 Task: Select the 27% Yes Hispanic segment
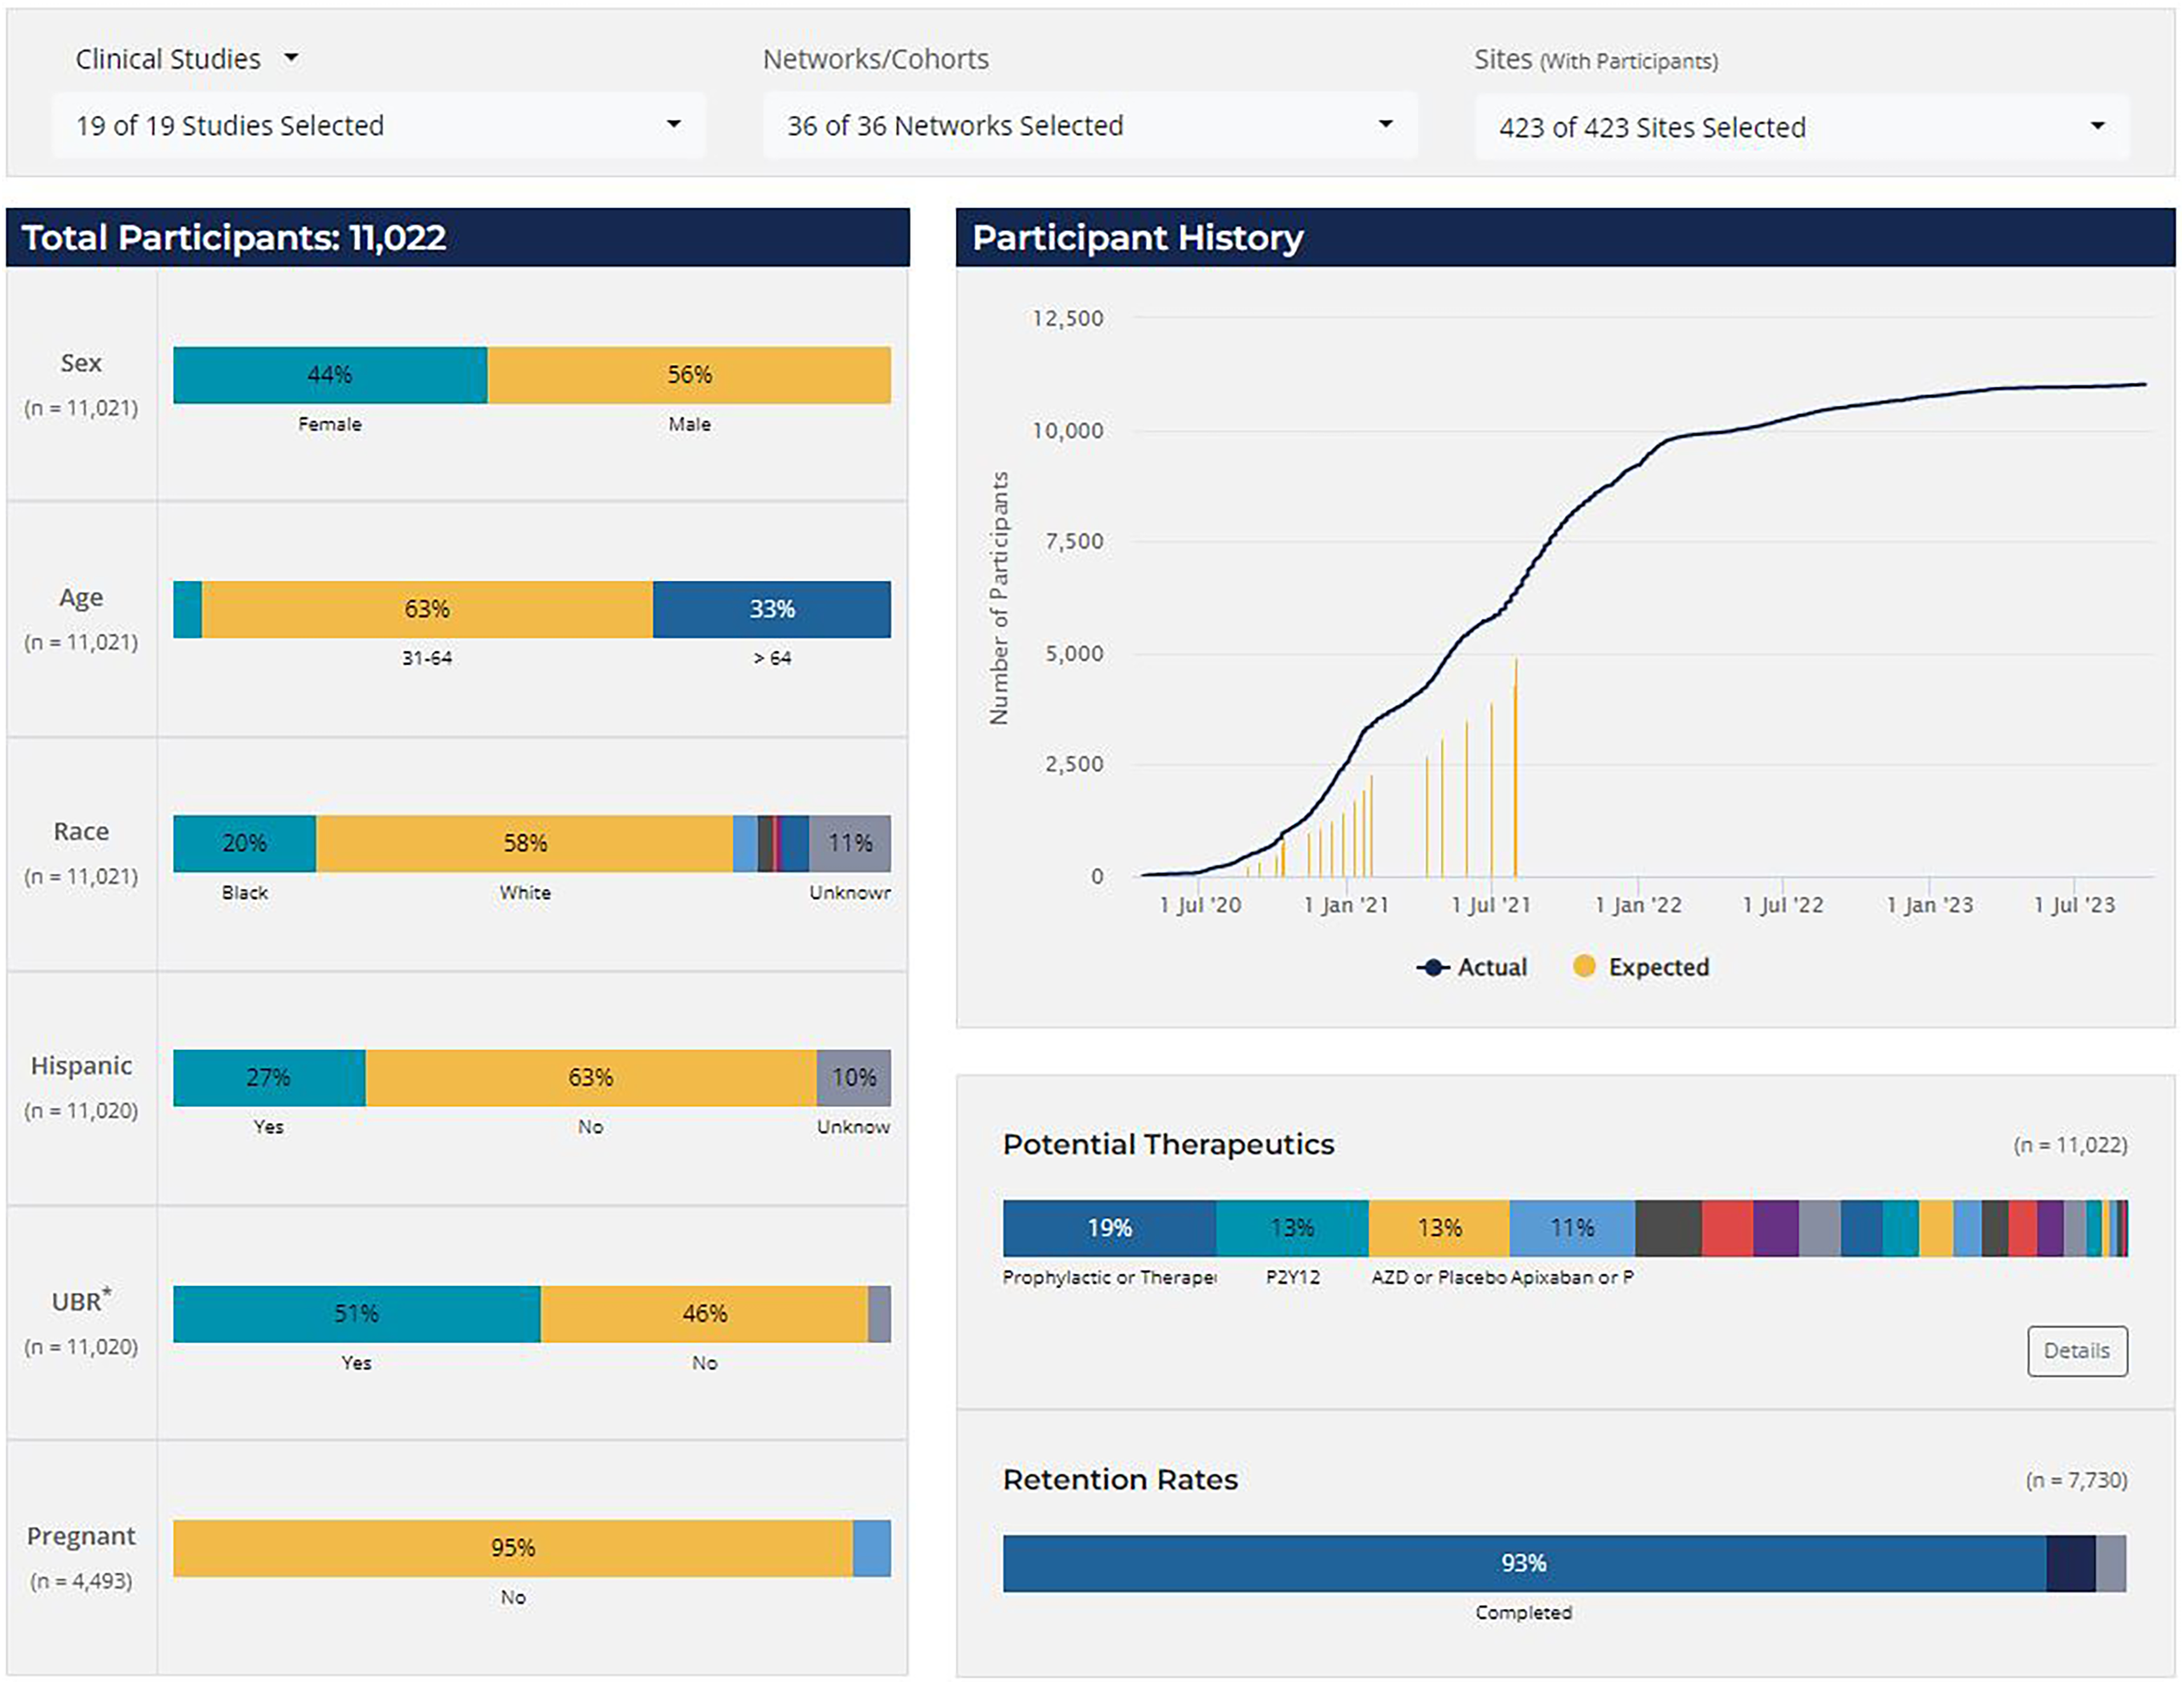pyautogui.click(x=268, y=1078)
